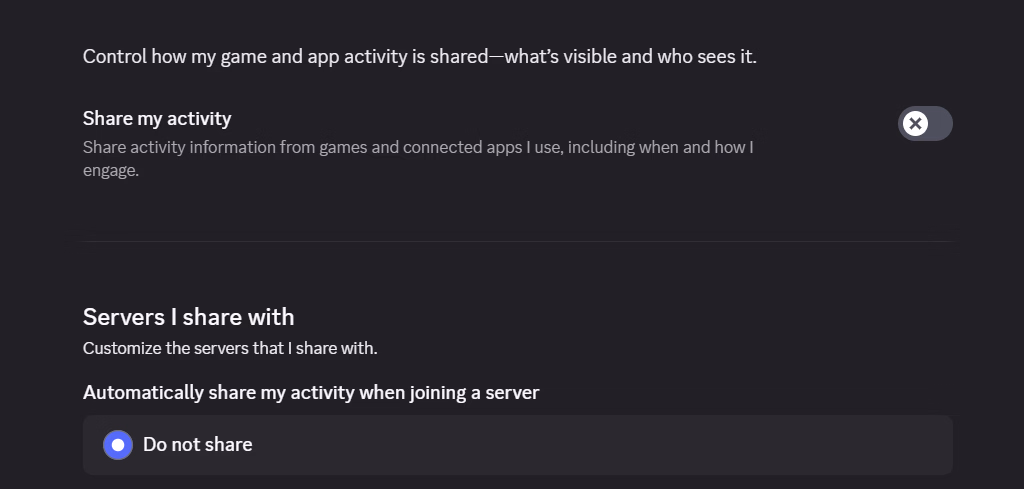This screenshot has height=489, width=1024.
Task: Click the X knob icon on the activity switch
Action: tap(915, 123)
